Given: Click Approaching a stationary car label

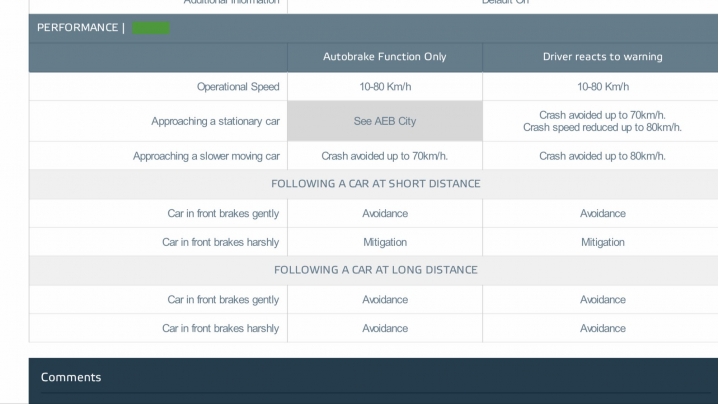Looking at the screenshot, I should (x=215, y=121).
